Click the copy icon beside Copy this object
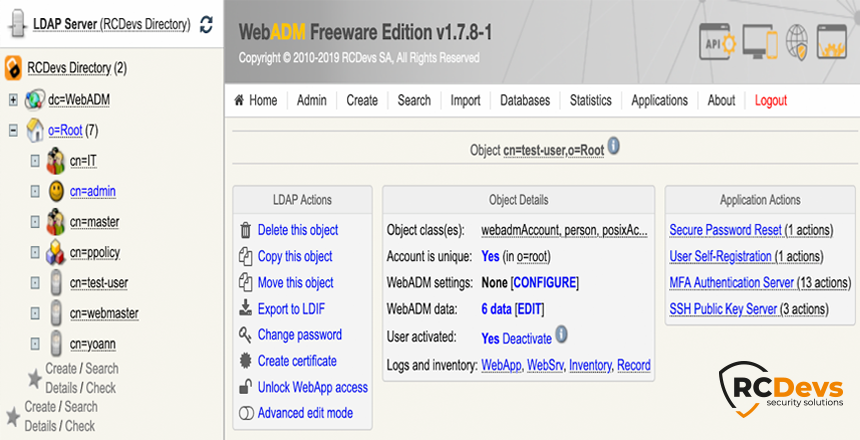Viewport: 860px width, 440px height. point(245,256)
